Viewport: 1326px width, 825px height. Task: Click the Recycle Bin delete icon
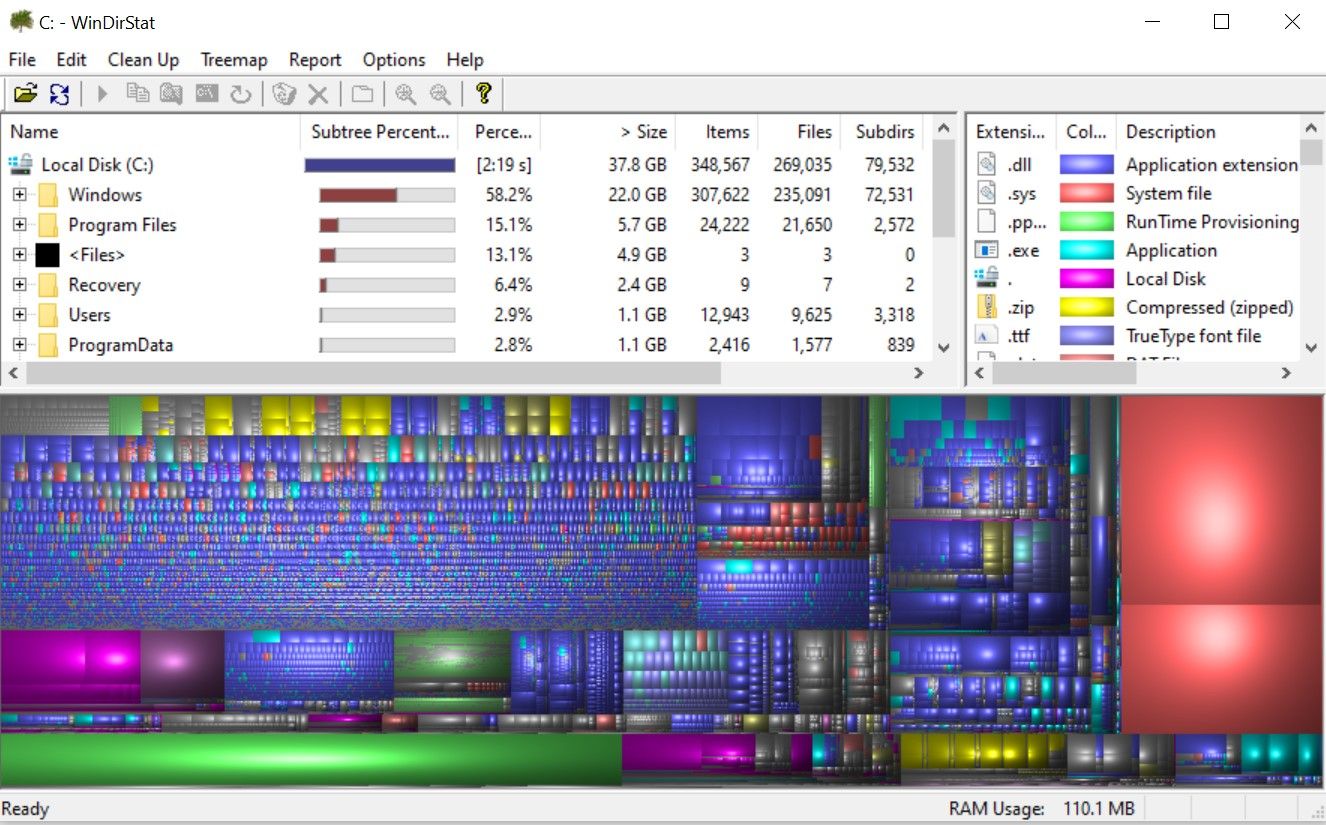283,93
